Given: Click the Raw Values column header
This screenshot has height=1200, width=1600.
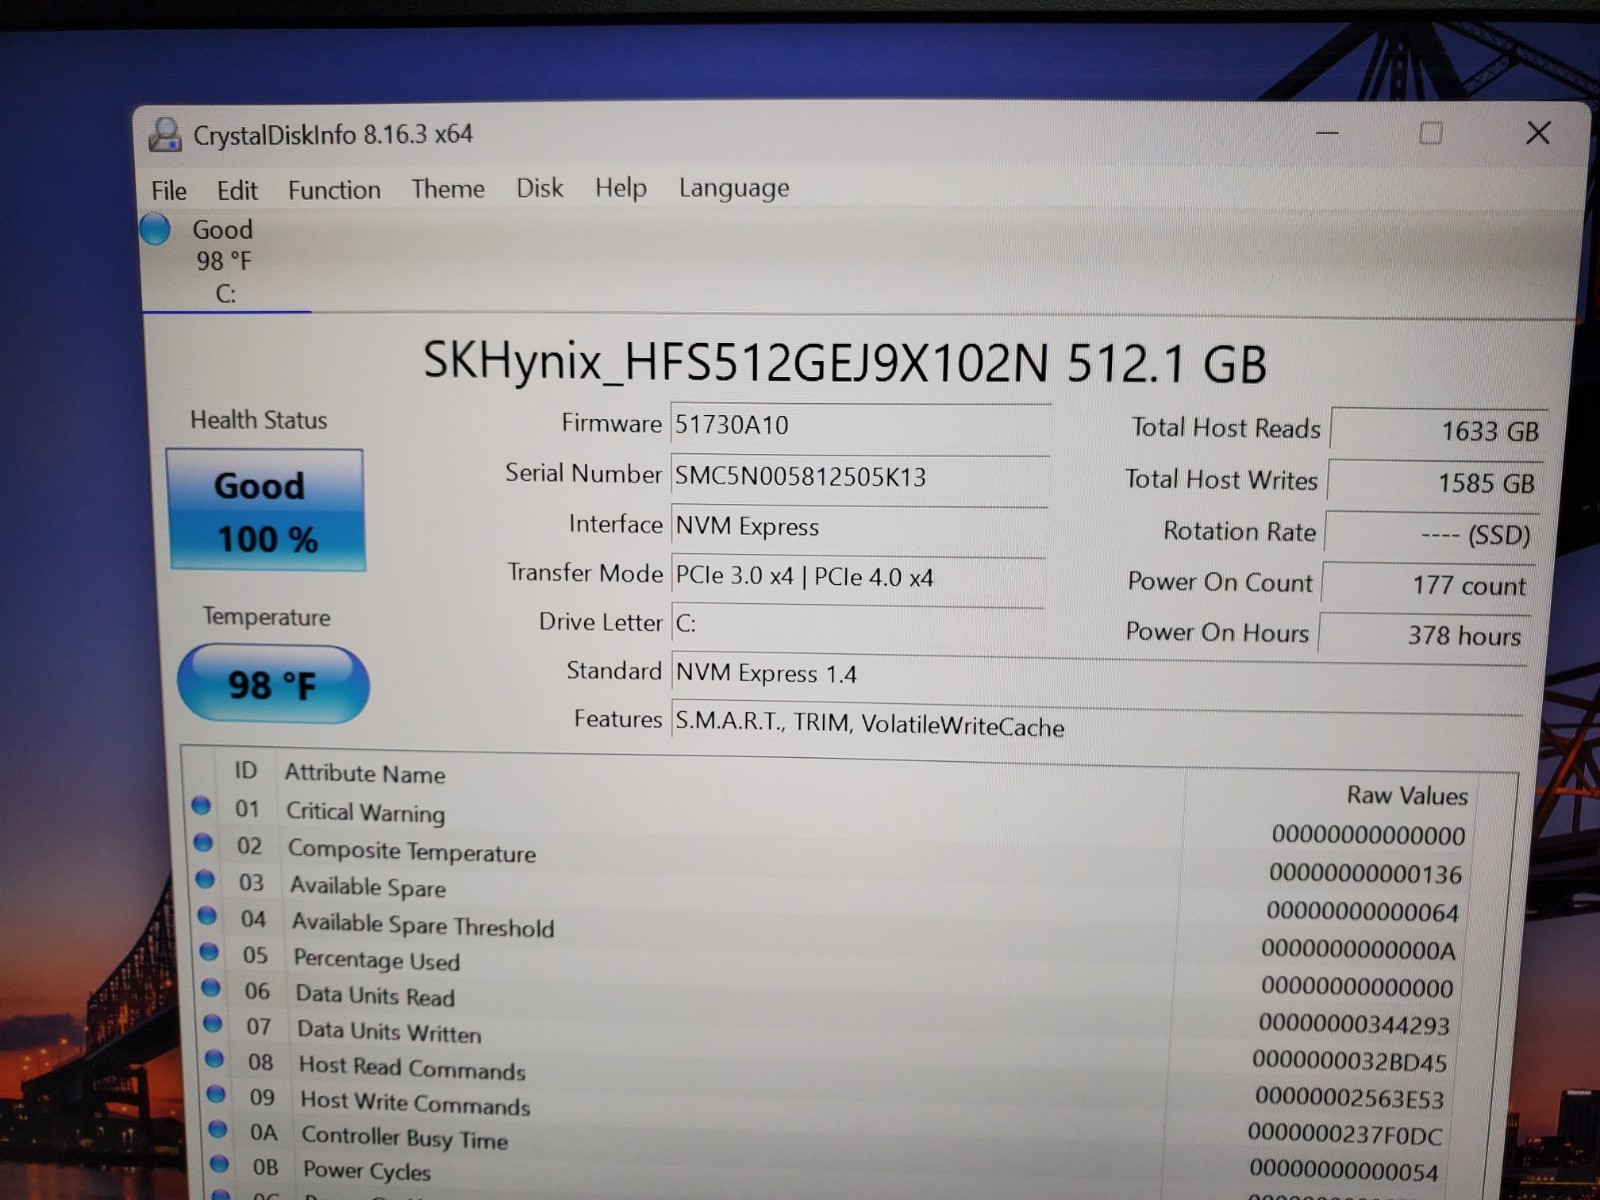Looking at the screenshot, I should point(1407,796).
